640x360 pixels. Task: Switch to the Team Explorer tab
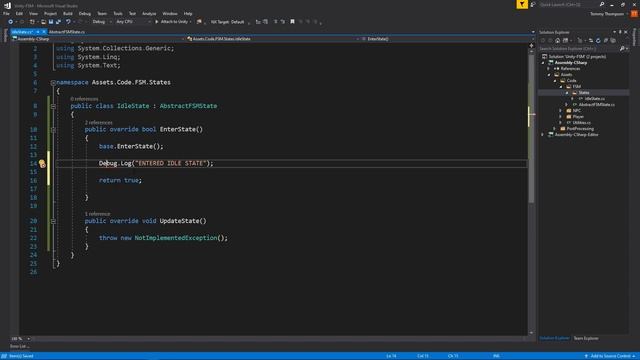pos(586,338)
